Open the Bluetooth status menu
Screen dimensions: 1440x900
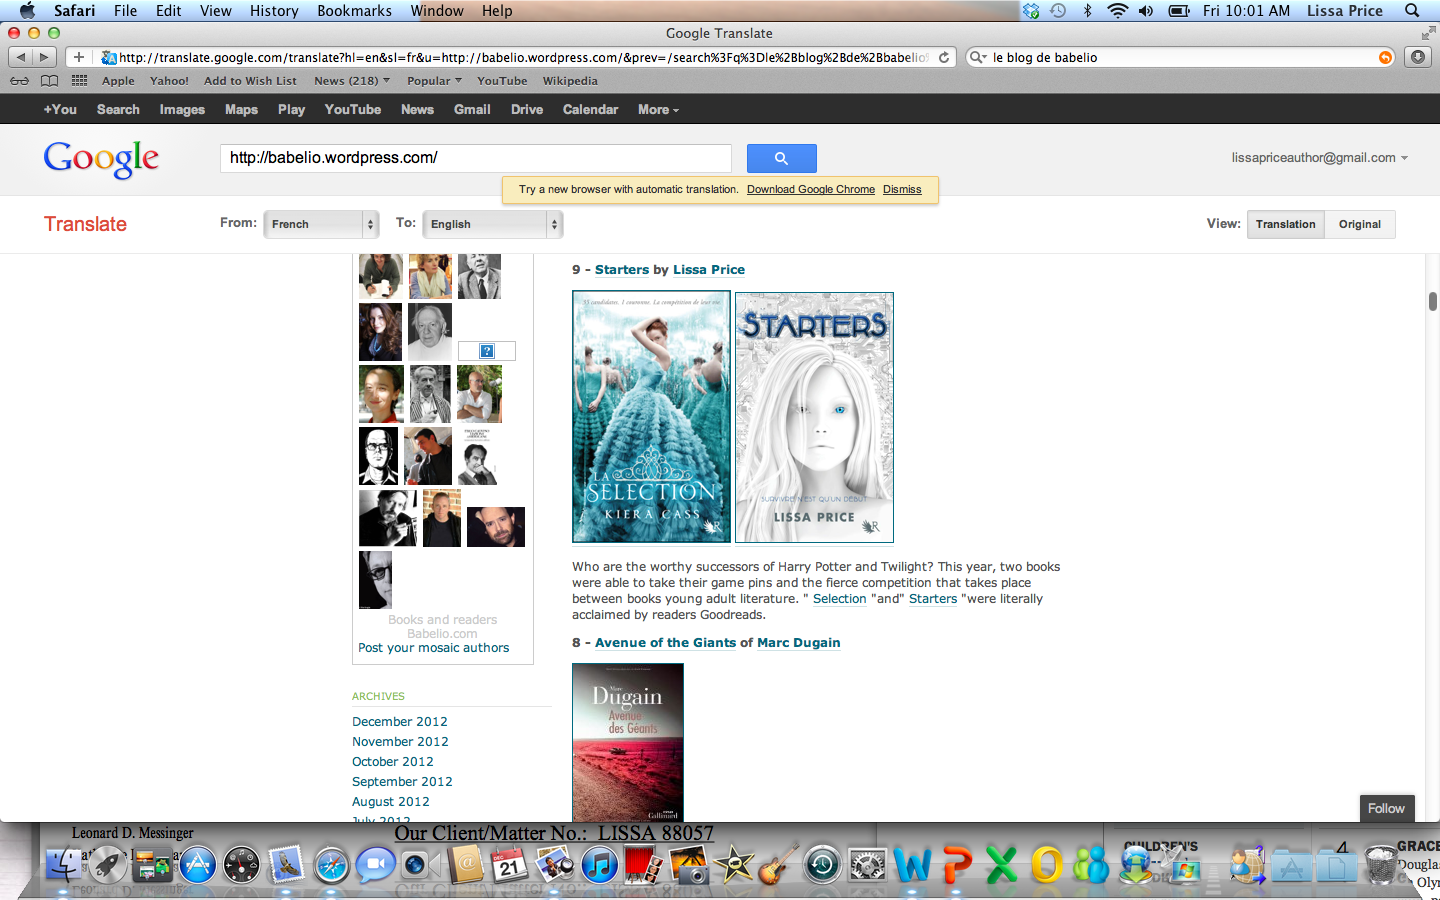[1088, 11]
